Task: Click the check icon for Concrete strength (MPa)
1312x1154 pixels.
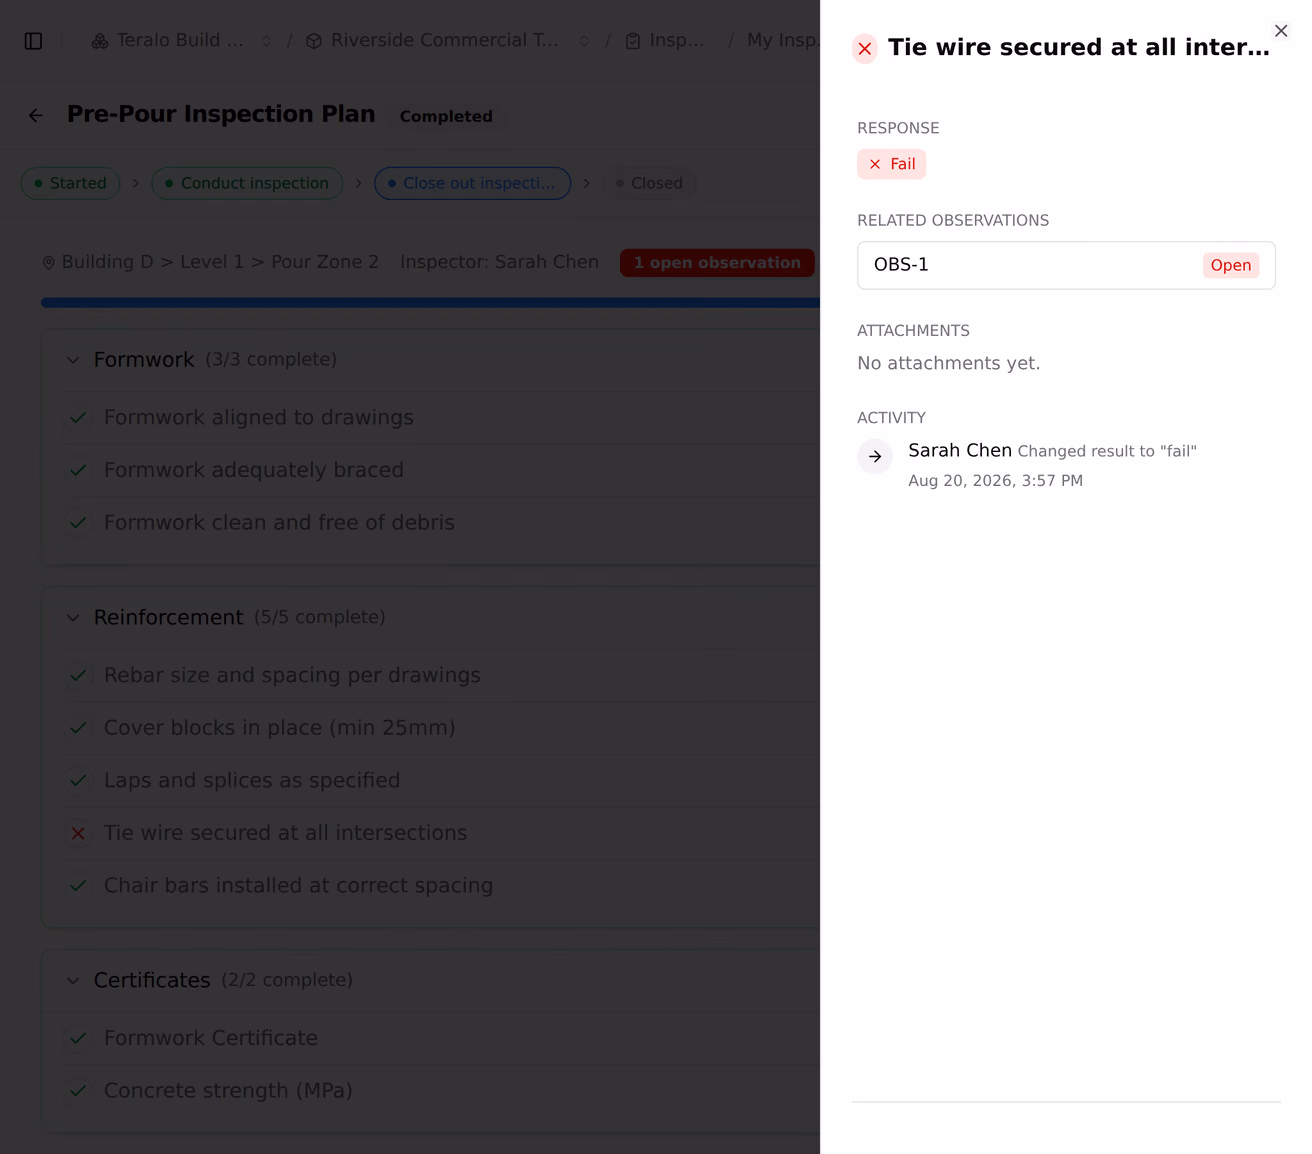Action: coord(78,1091)
